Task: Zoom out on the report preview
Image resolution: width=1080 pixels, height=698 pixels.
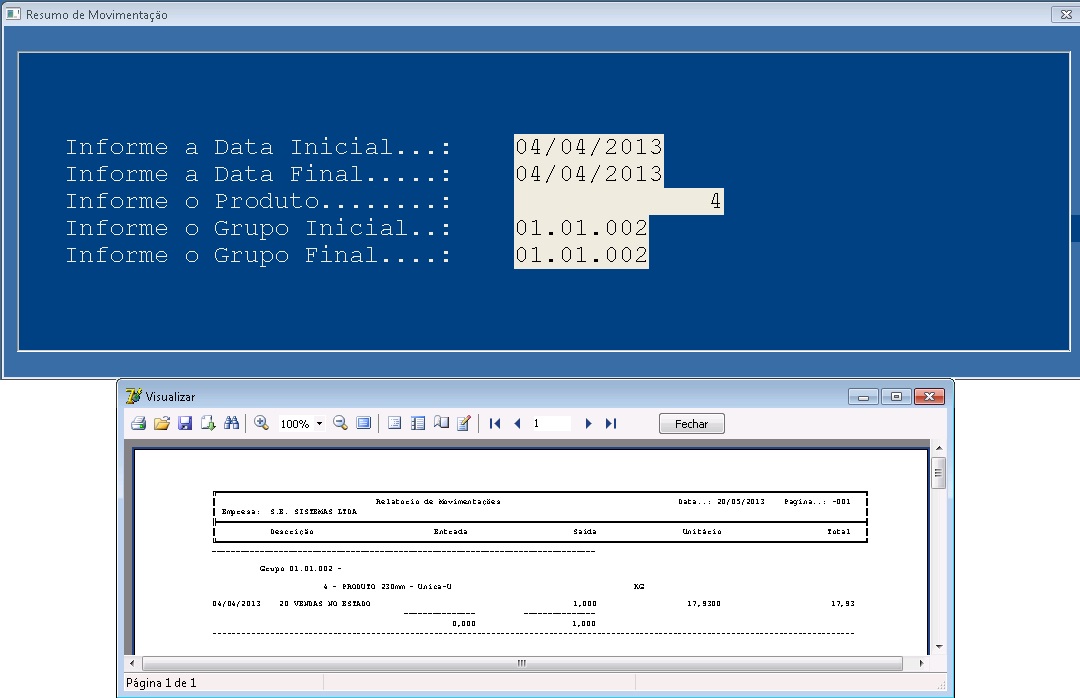Action: point(340,424)
